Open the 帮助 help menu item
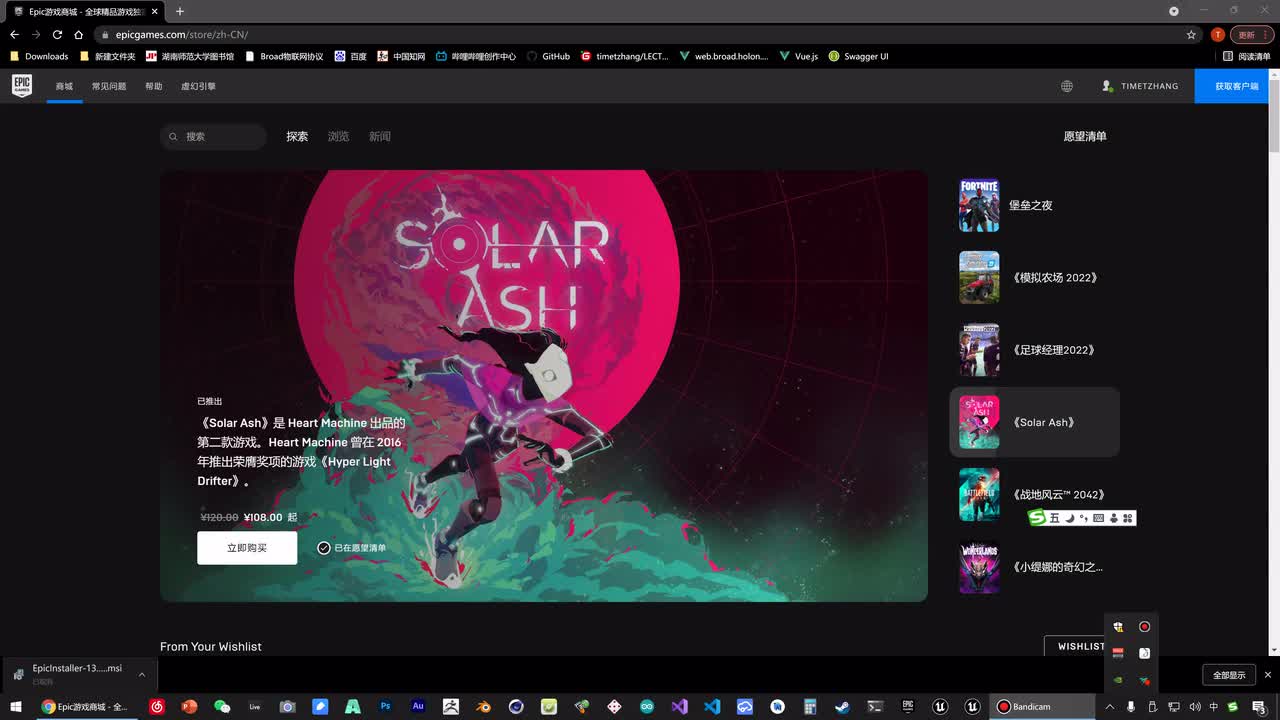This screenshot has height=720, width=1280. [153, 86]
